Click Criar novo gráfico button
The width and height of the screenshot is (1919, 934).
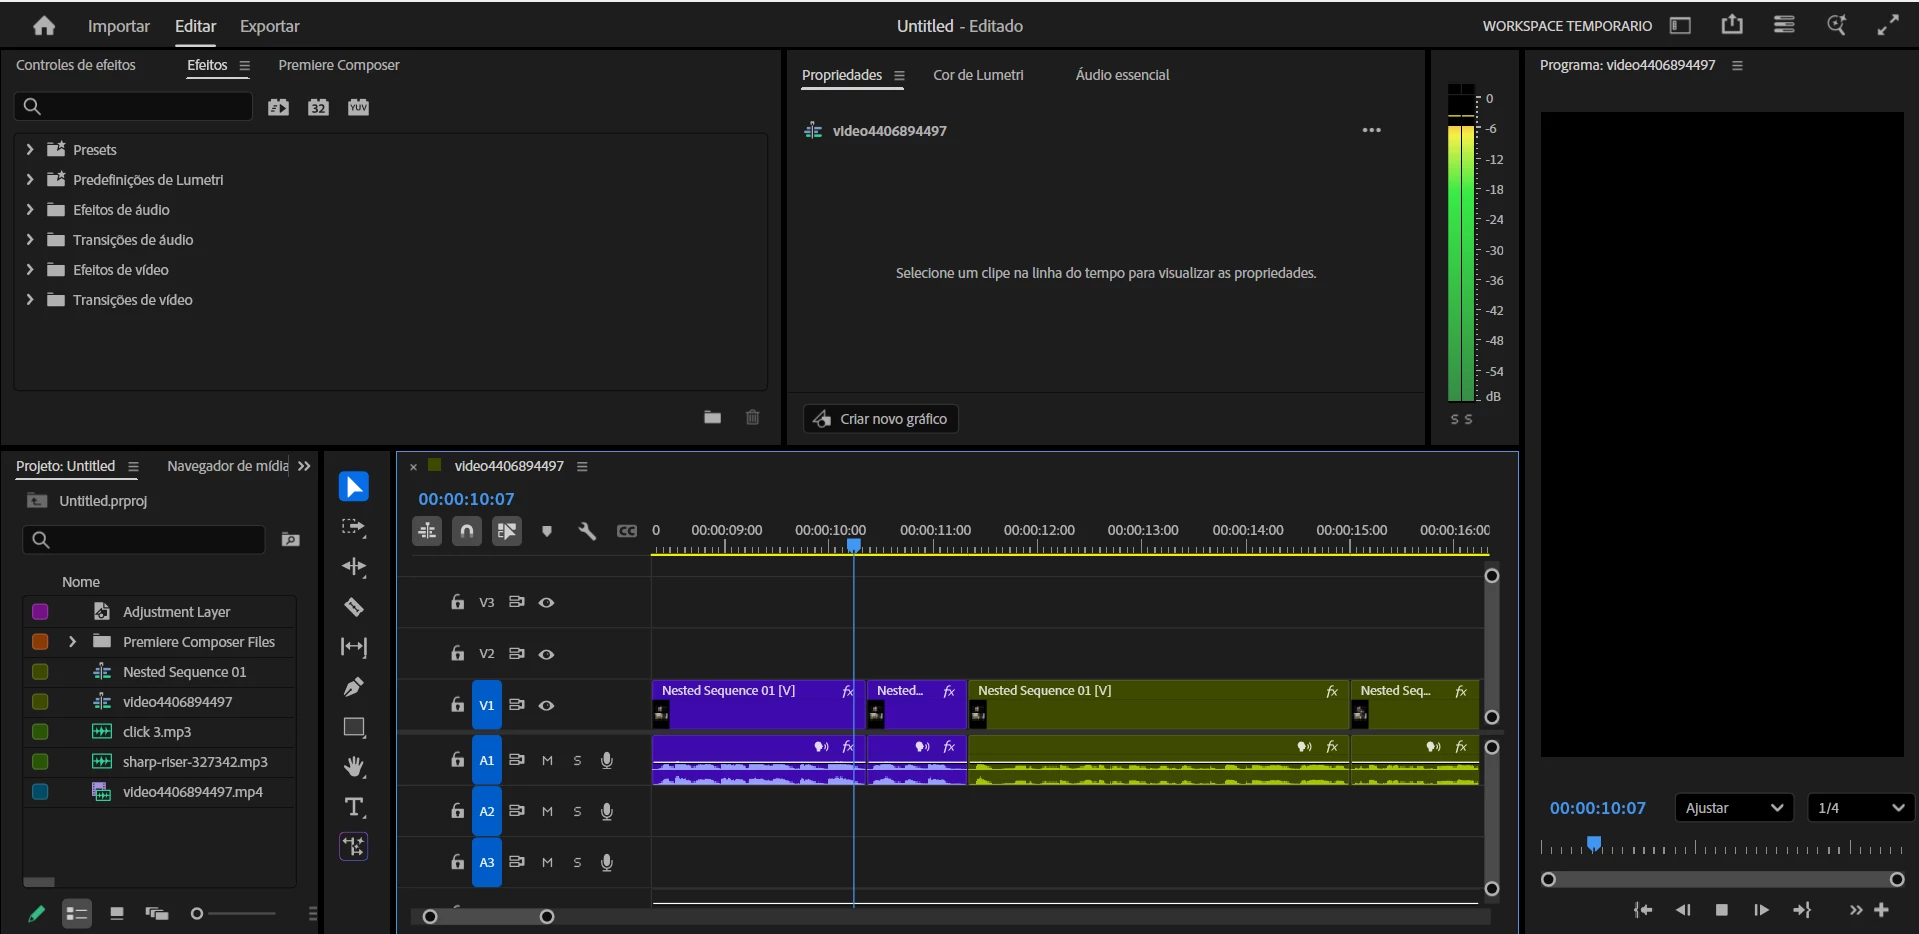pyautogui.click(x=881, y=419)
